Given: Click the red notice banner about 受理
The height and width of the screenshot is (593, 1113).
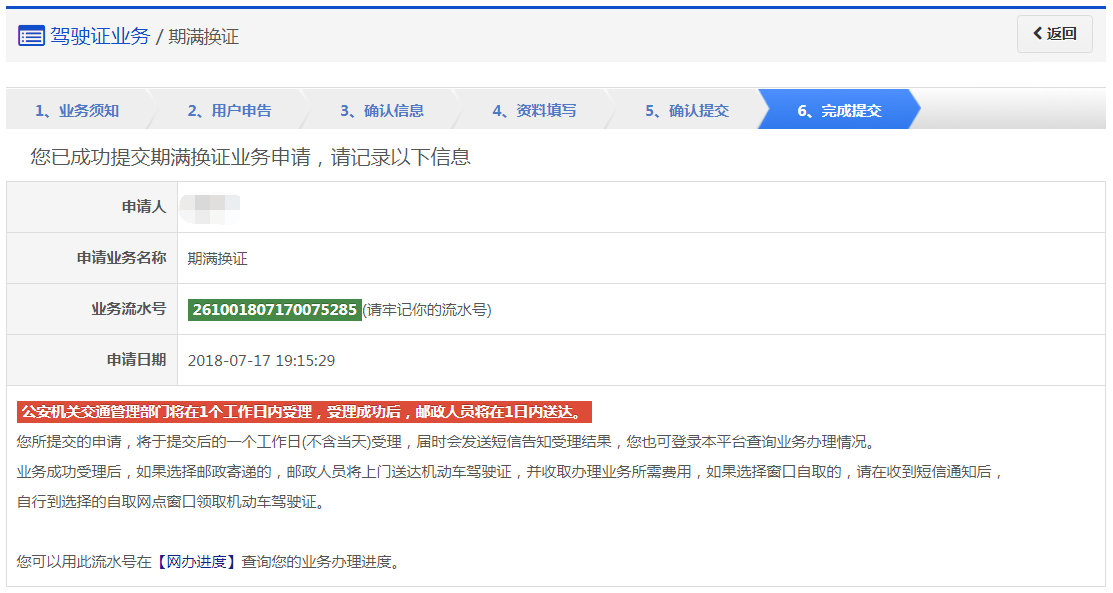Looking at the screenshot, I should (304, 412).
